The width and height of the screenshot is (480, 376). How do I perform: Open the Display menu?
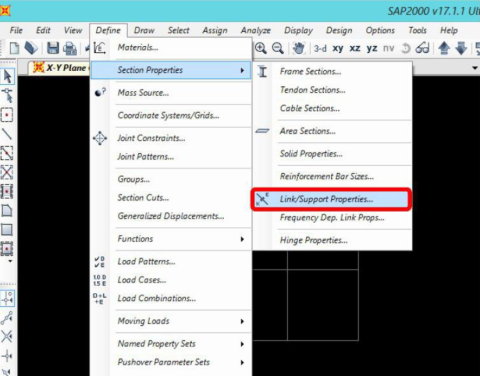point(298,30)
